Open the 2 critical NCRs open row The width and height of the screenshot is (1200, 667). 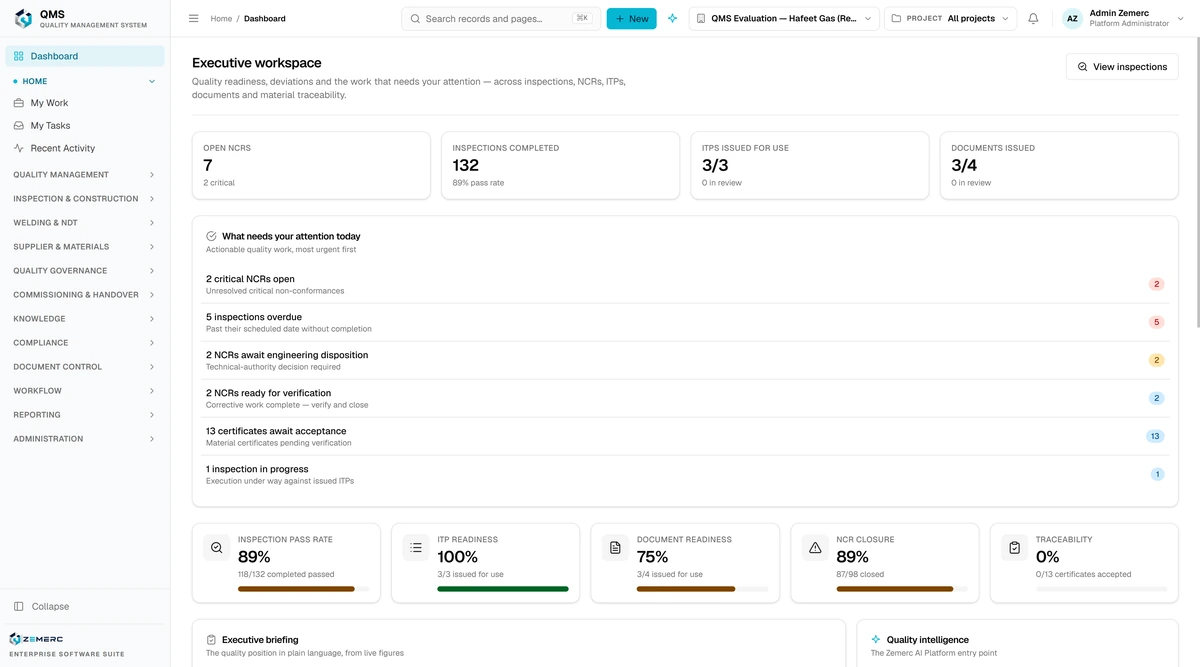[685, 284]
